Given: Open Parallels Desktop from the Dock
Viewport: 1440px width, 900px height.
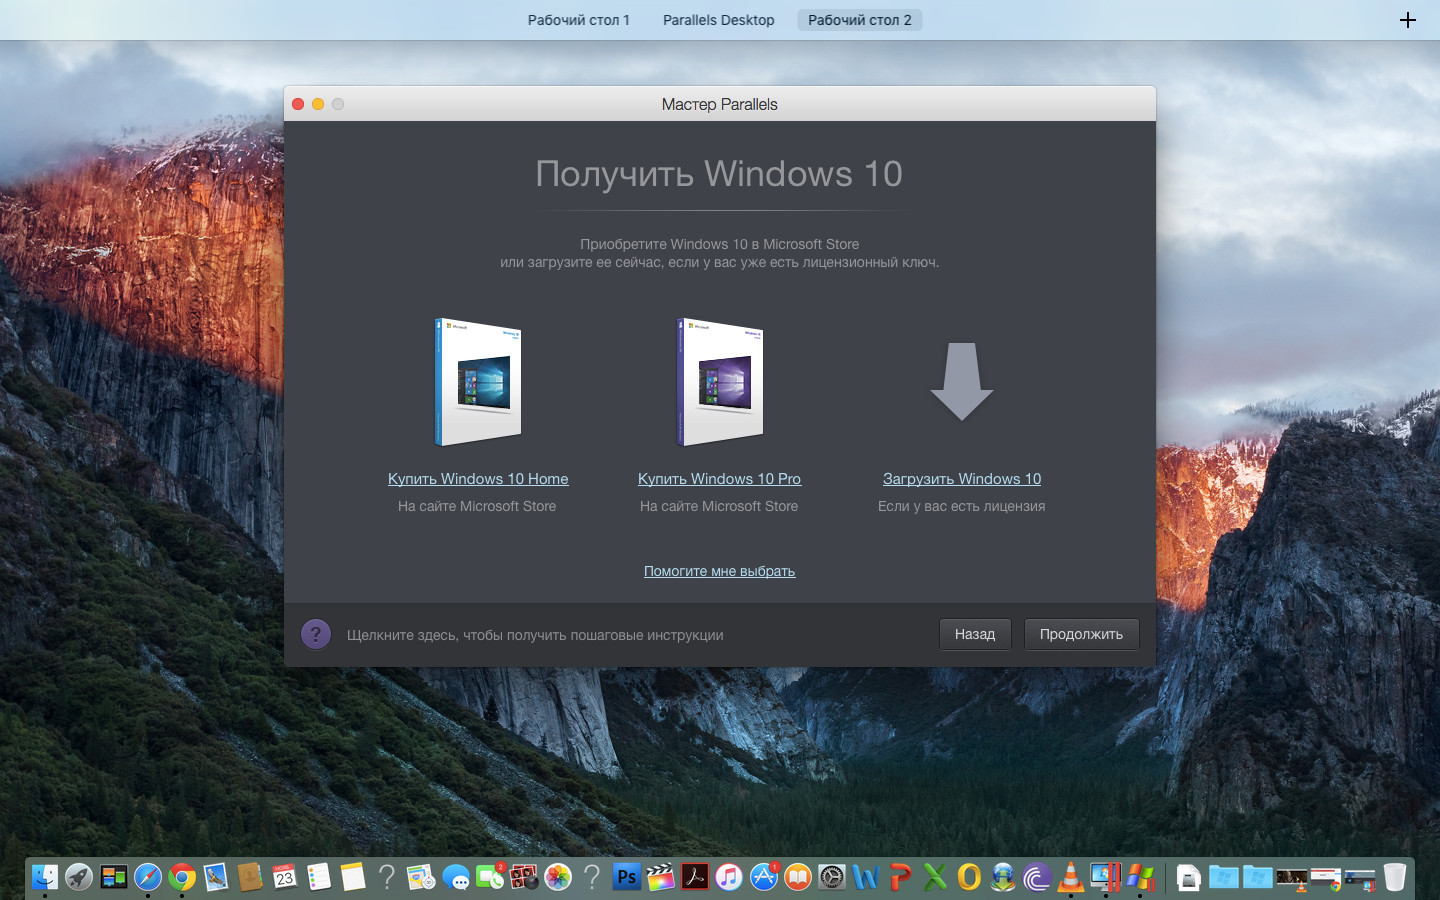Looking at the screenshot, I should 1105,877.
